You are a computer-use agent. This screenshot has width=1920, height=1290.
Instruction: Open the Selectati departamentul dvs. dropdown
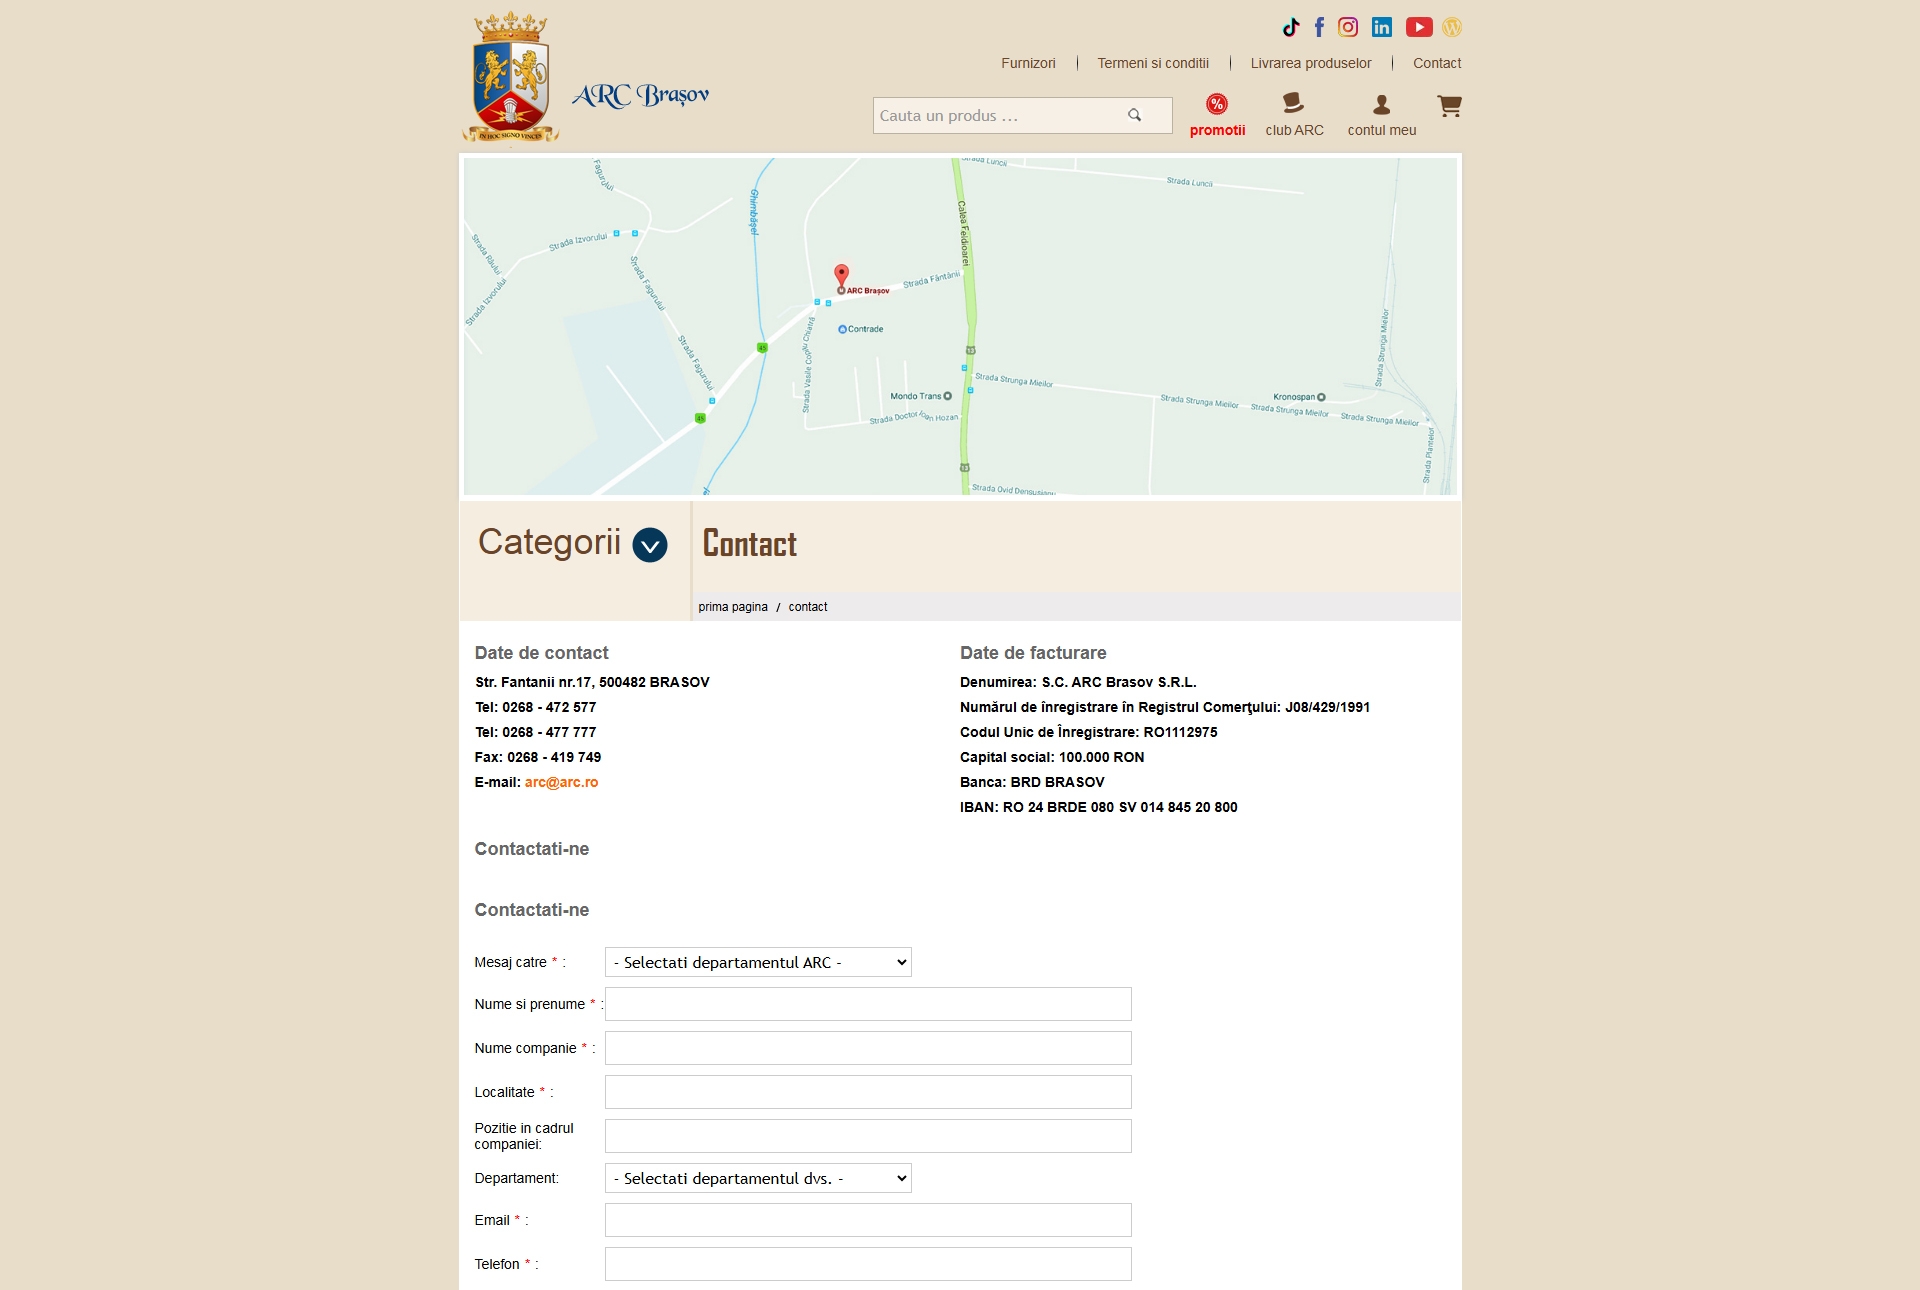pyautogui.click(x=758, y=1178)
